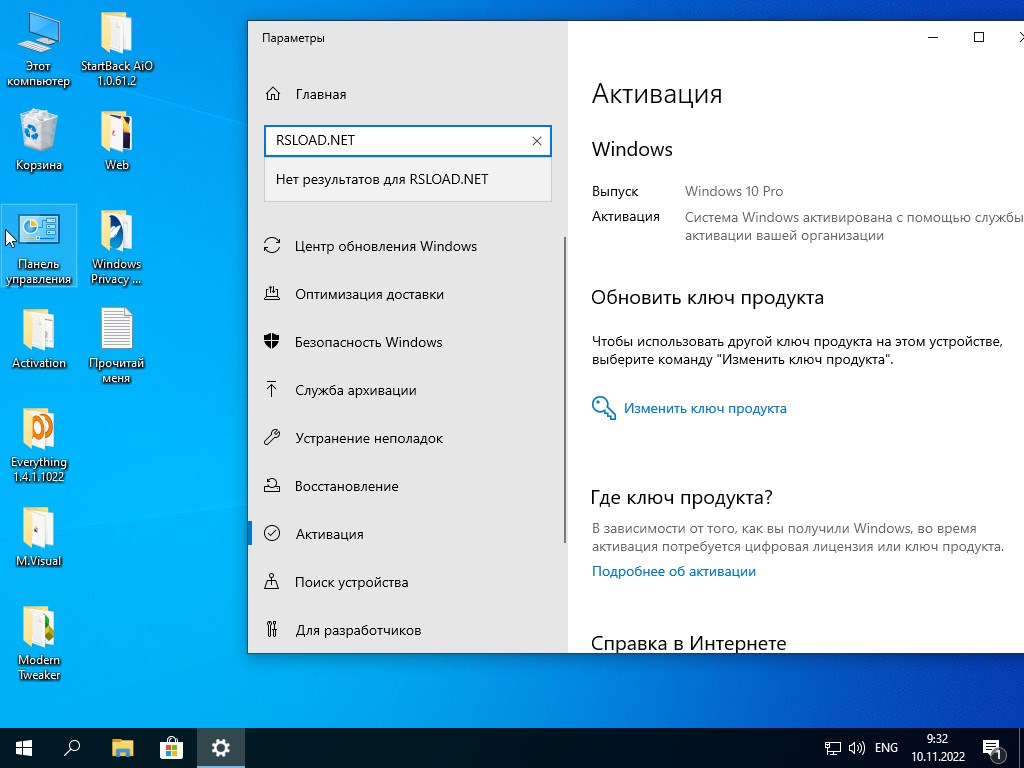Return to Главная settings page
This screenshot has height=768, width=1024.
pos(318,94)
